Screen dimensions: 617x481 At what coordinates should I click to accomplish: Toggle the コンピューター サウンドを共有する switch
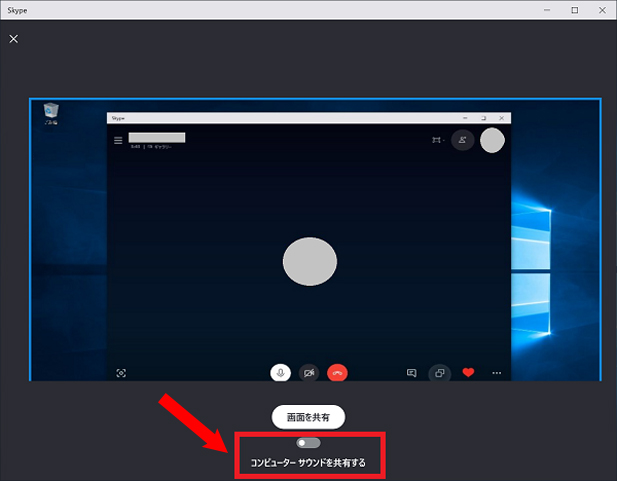coord(308,443)
